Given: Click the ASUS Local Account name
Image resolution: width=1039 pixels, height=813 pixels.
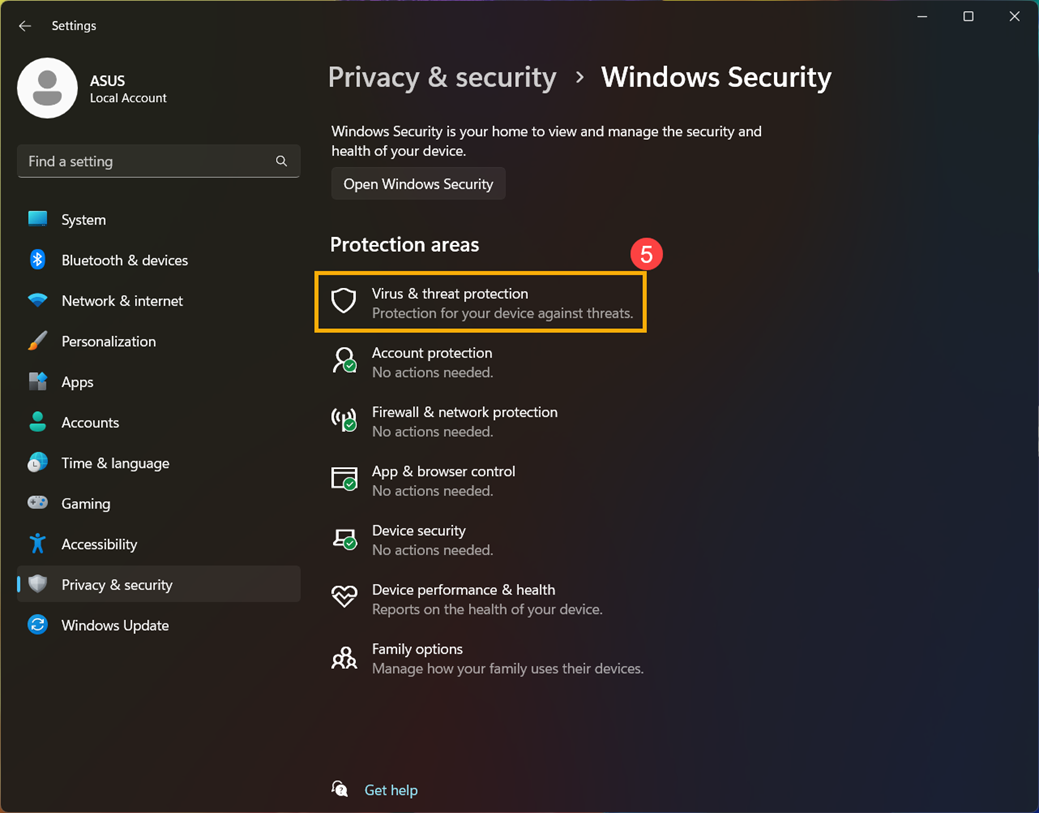Looking at the screenshot, I should click(x=128, y=89).
